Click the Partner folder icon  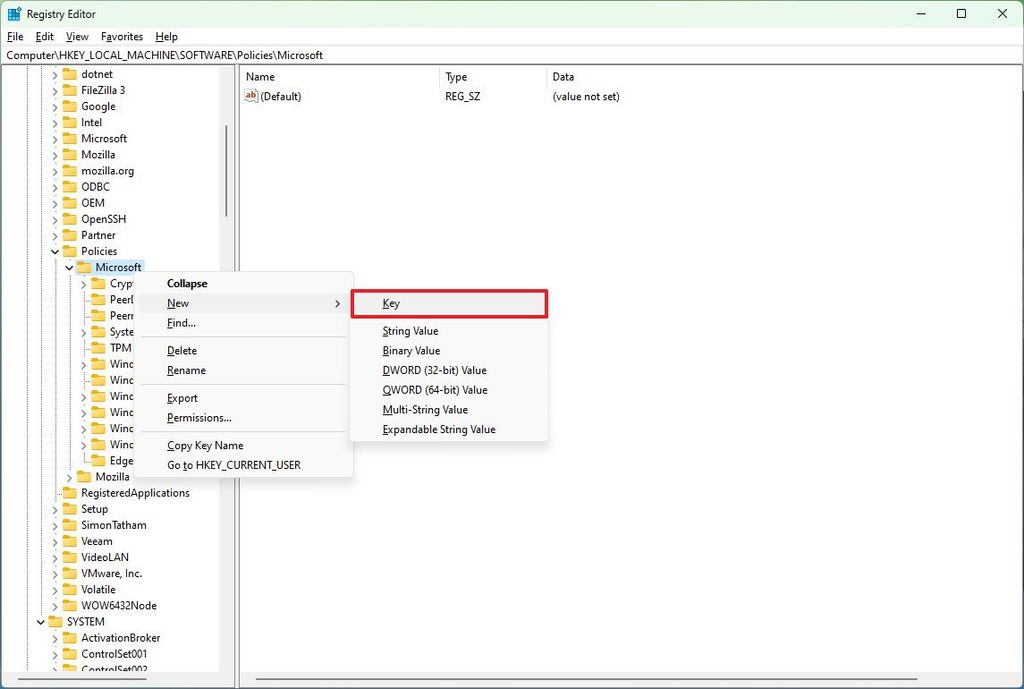pos(70,235)
